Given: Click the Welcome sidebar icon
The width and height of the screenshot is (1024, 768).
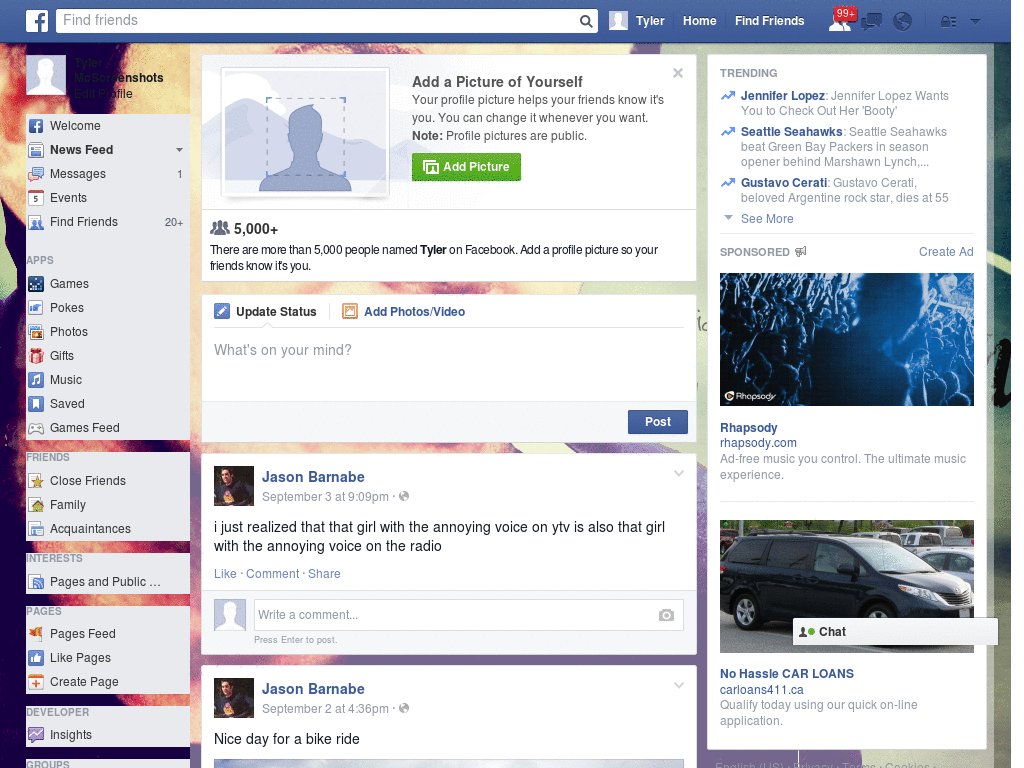Looking at the screenshot, I should (x=36, y=126).
